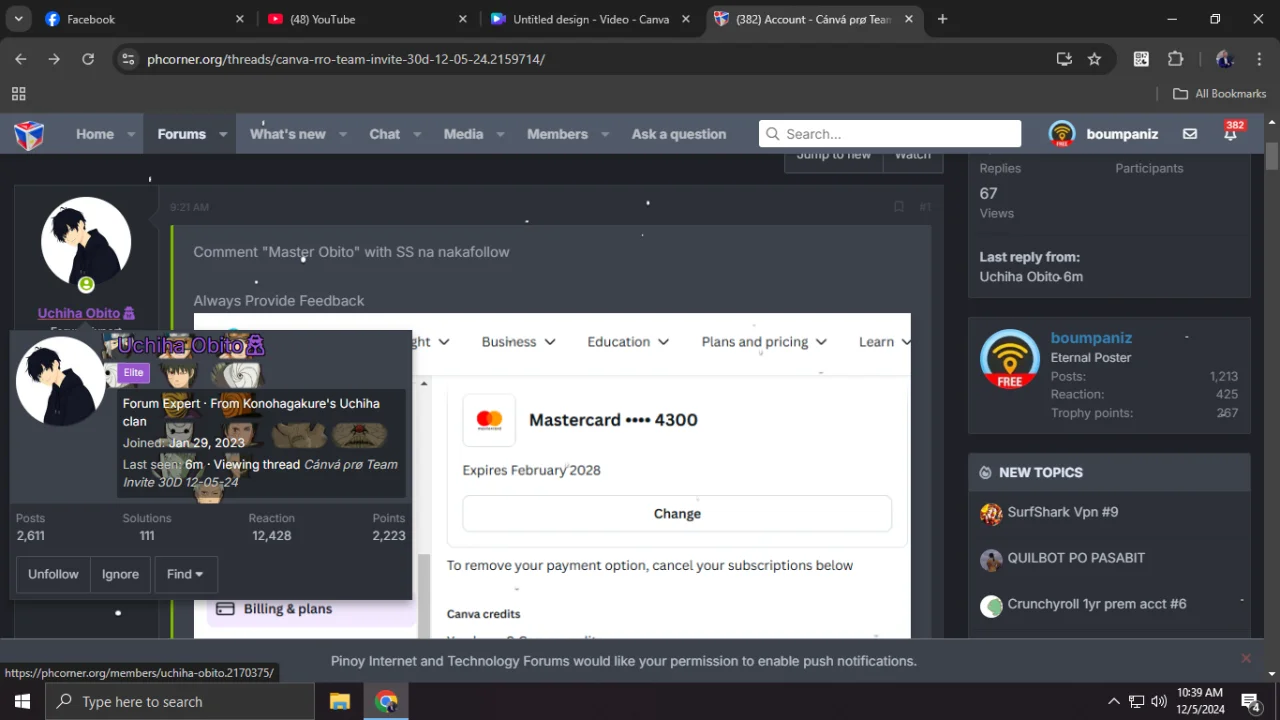The width and height of the screenshot is (1280, 720).
Task: Open boumpaniz profile link in sidebar
Action: click(x=1091, y=338)
